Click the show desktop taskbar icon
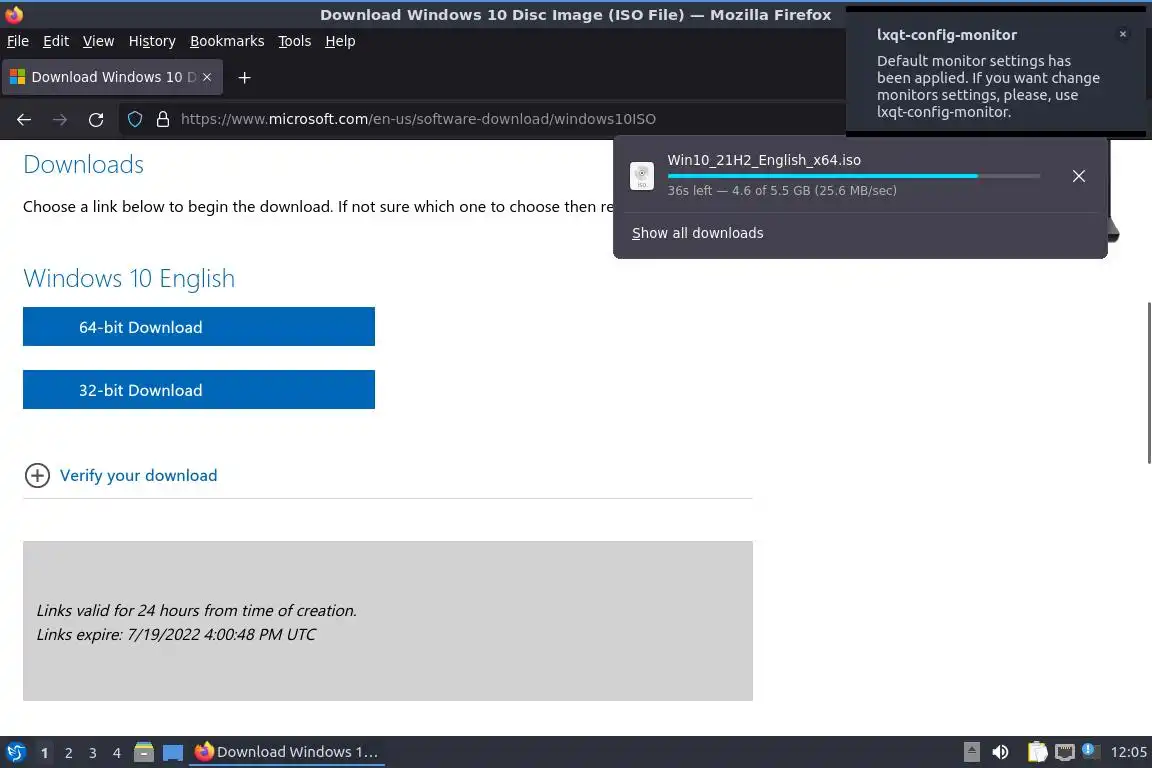The image size is (1152, 768). (173, 752)
